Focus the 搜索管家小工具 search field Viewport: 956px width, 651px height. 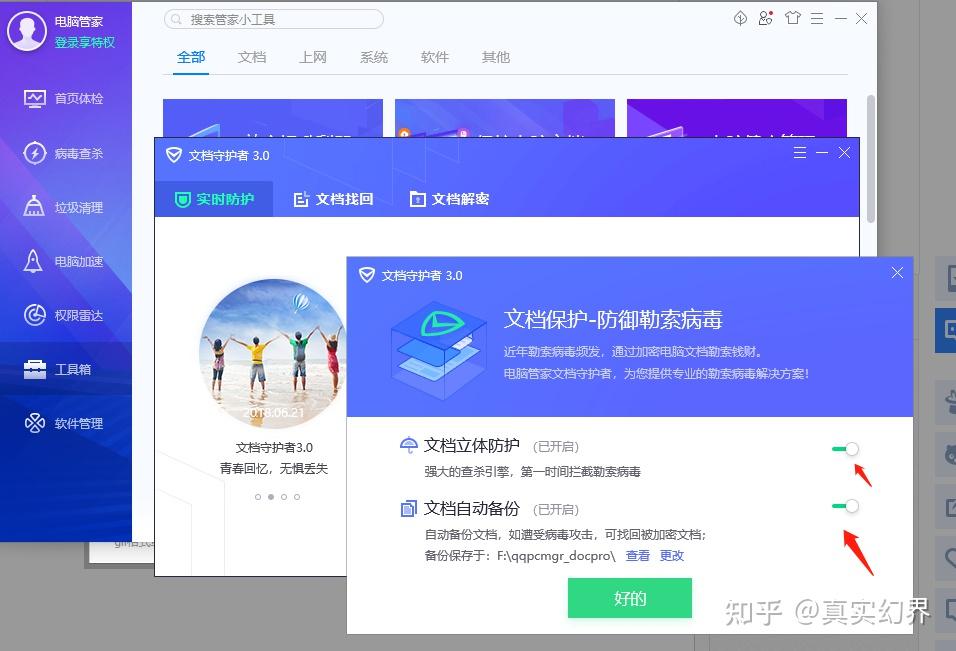(x=274, y=20)
